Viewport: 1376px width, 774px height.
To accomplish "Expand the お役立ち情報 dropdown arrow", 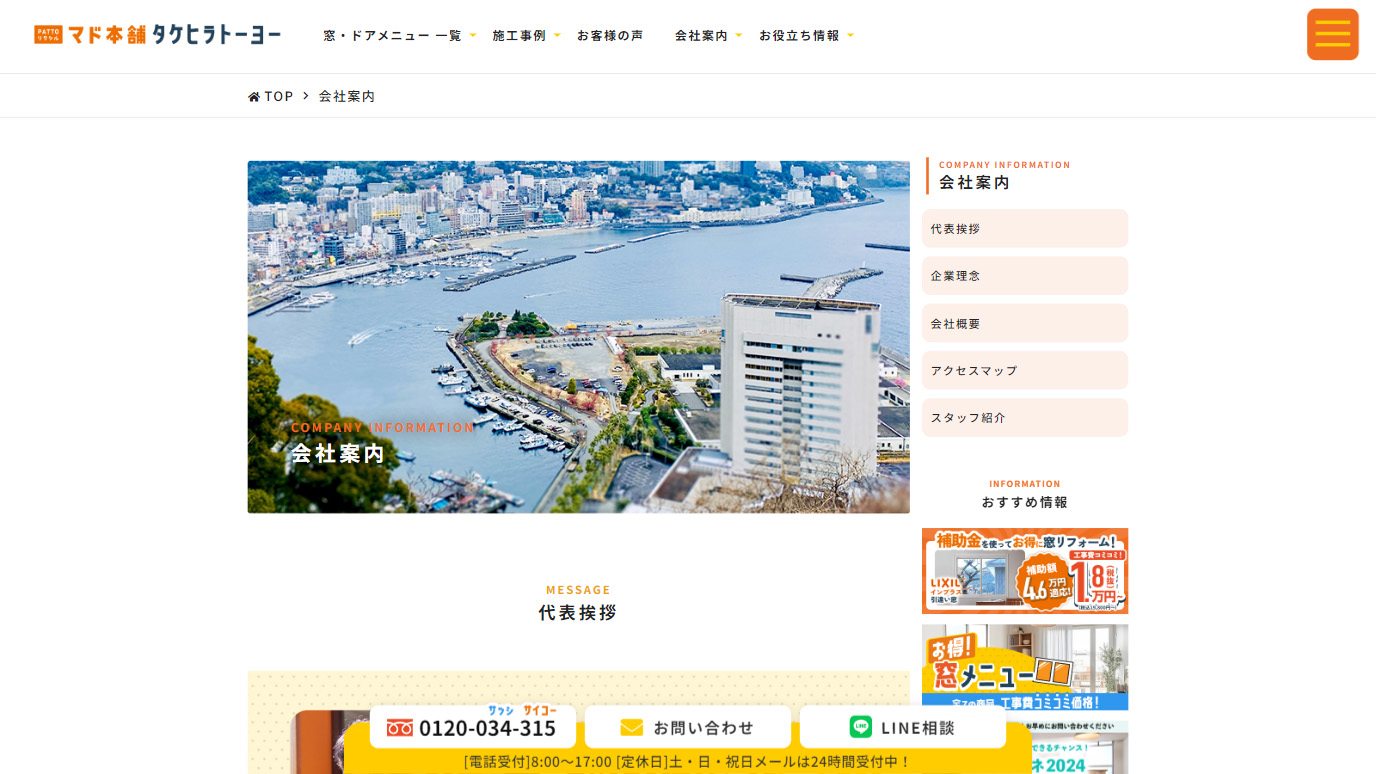I will click(850, 35).
